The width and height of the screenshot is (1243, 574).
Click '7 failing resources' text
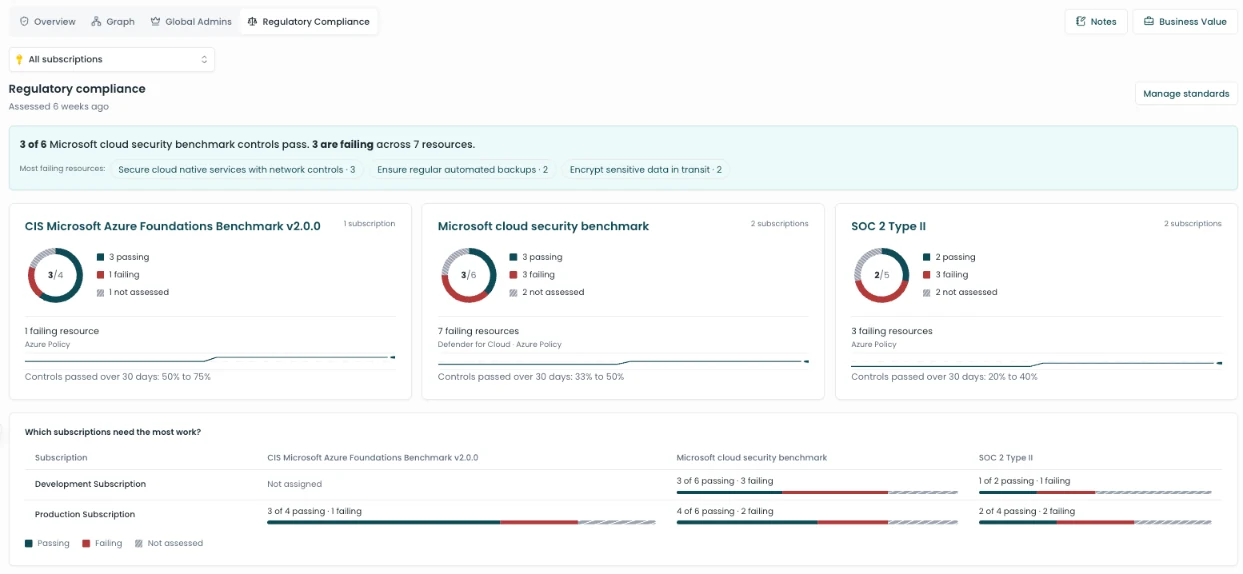coord(478,331)
